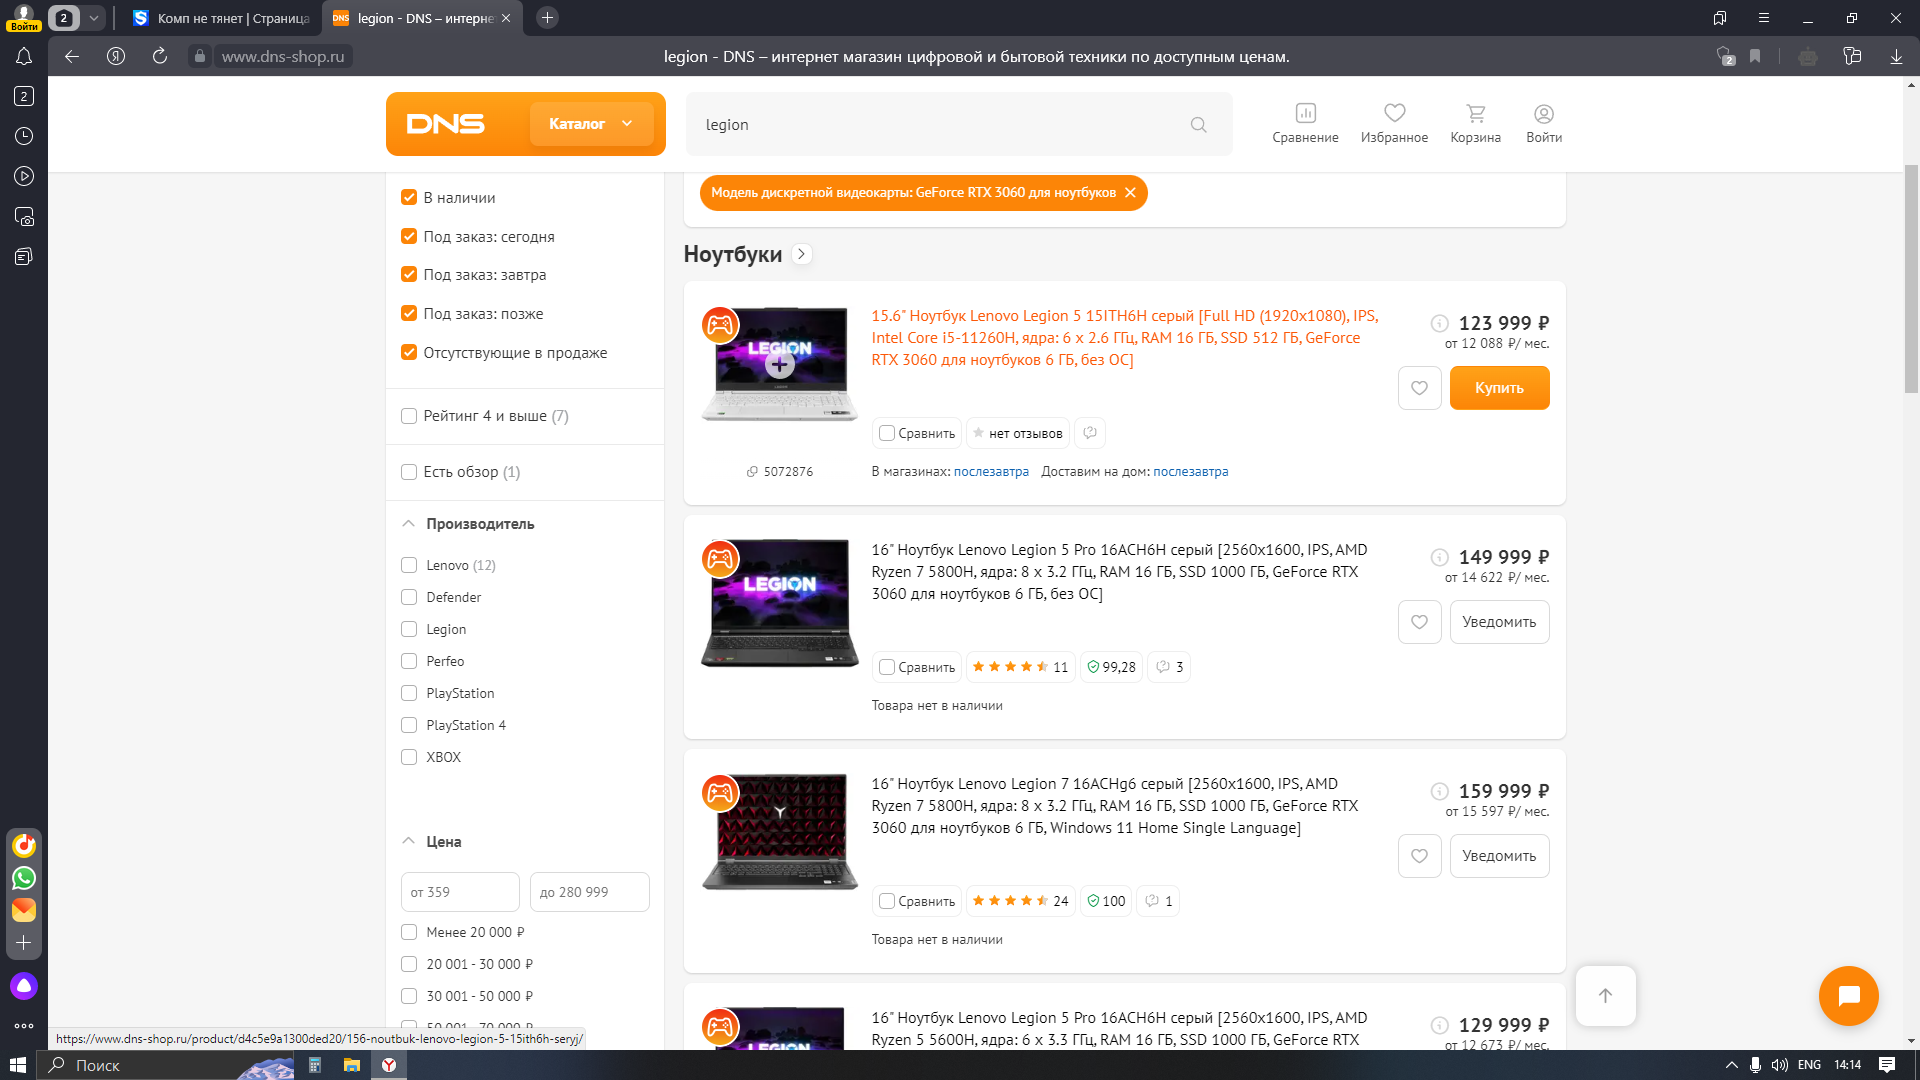Screen dimensions: 1920x1080
Task: Click the search magnifier icon
Action: pos(1198,125)
